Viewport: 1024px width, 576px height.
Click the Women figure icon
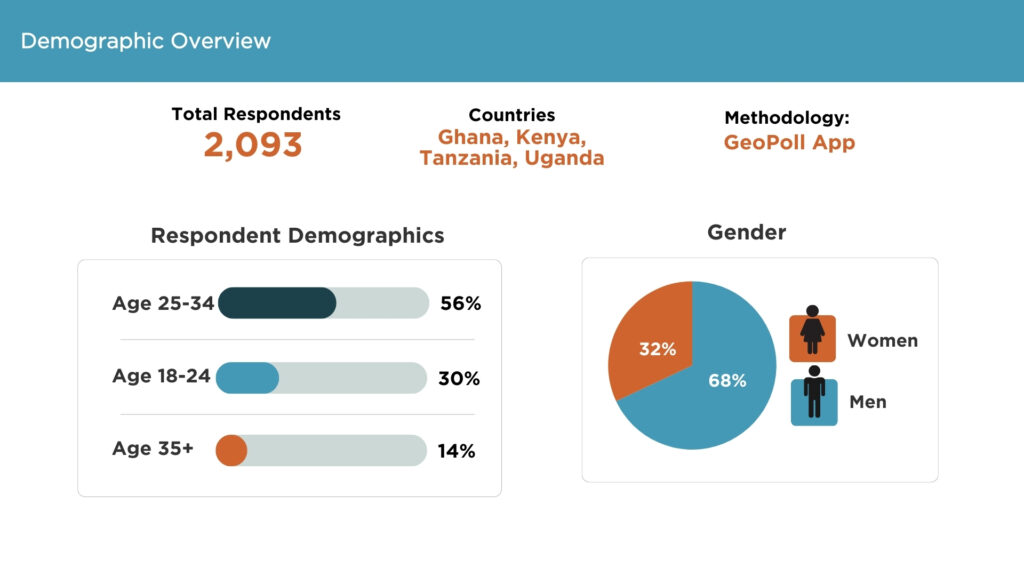pos(812,334)
